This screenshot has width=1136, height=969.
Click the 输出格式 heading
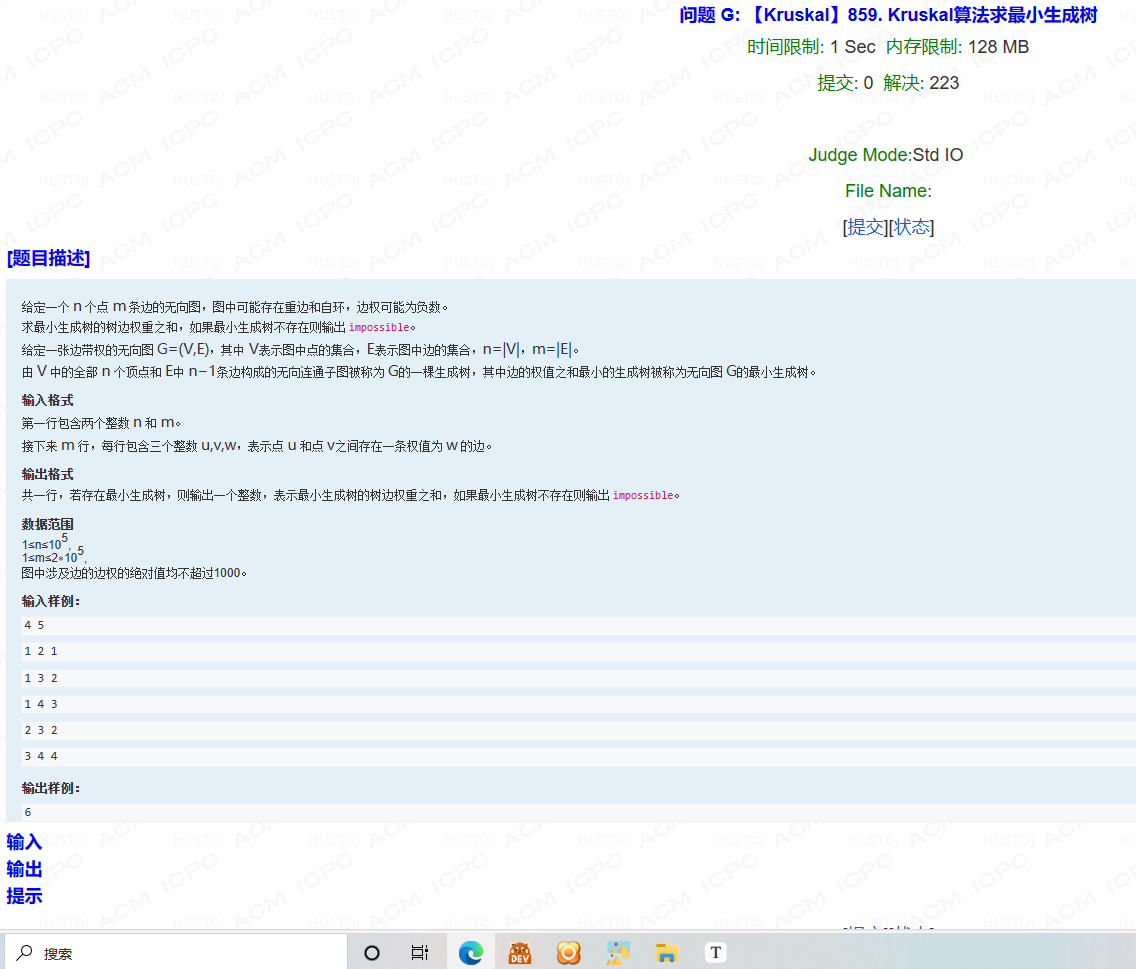[x=47, y=474]
